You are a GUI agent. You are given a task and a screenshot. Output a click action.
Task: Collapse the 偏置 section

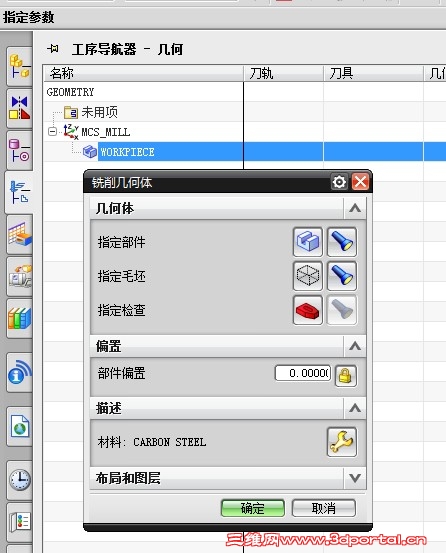355,346
